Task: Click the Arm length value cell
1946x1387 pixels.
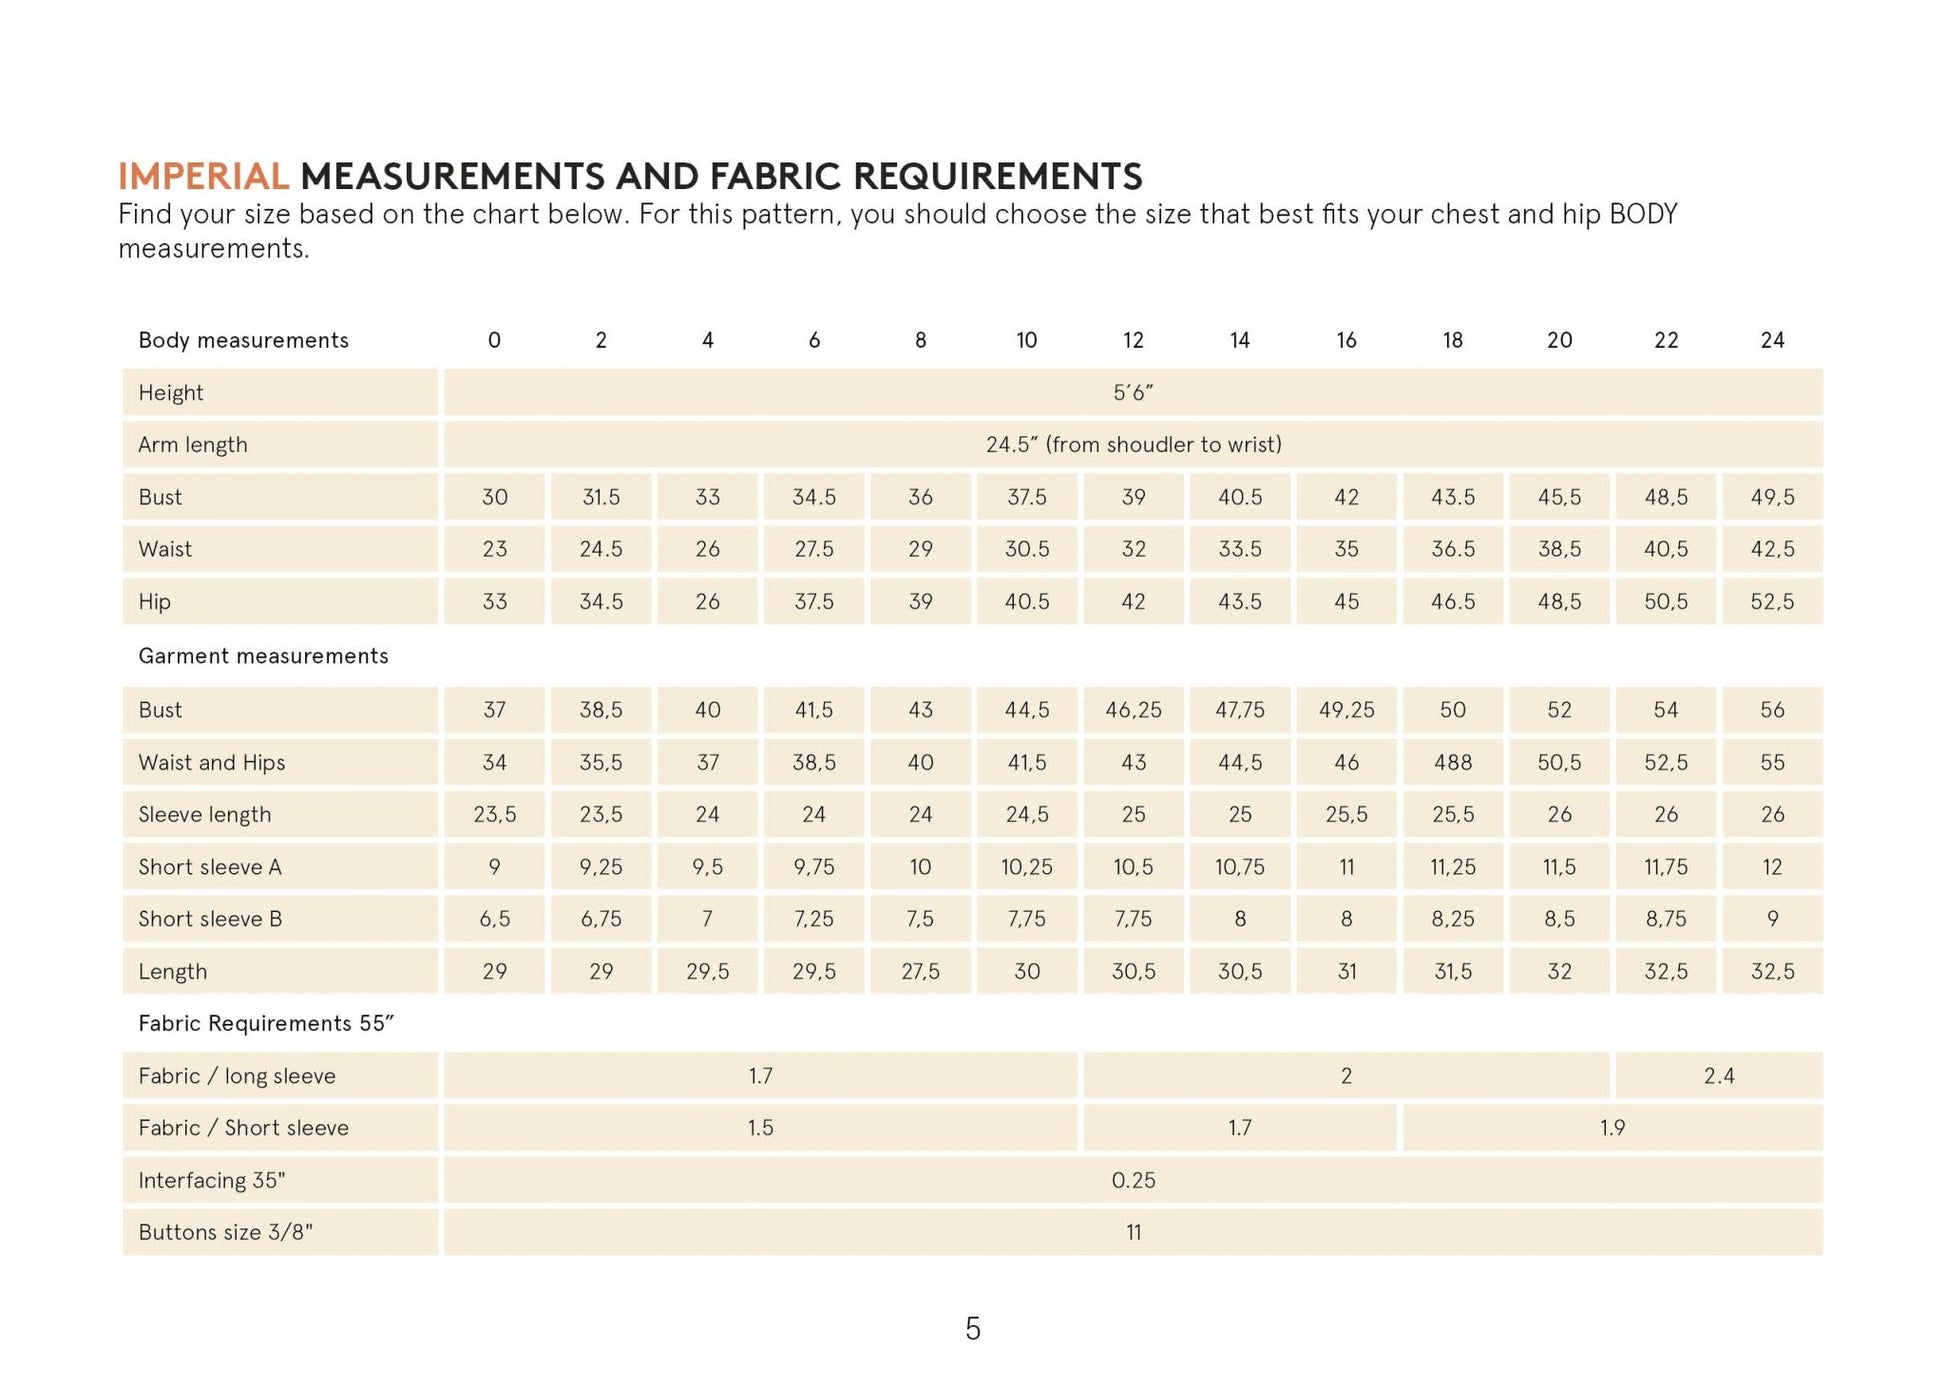Action: pos(1132,445)
